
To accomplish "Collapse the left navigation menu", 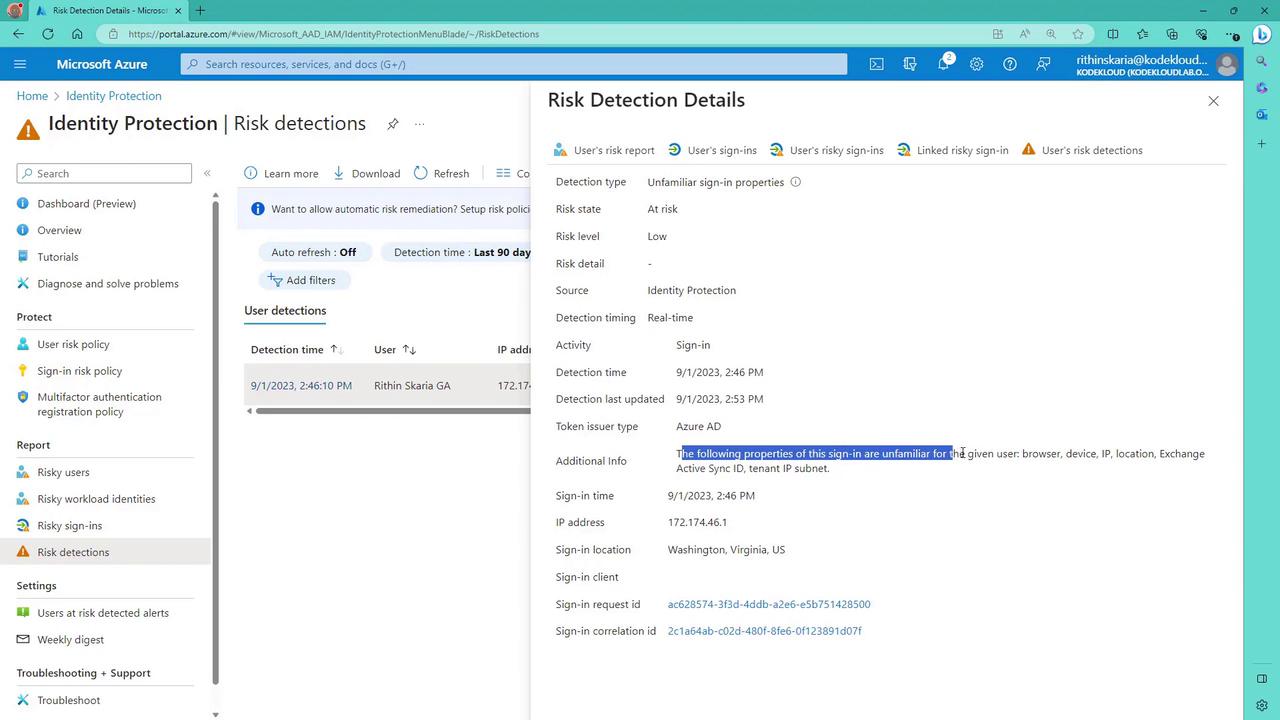I will coord(207,173).
